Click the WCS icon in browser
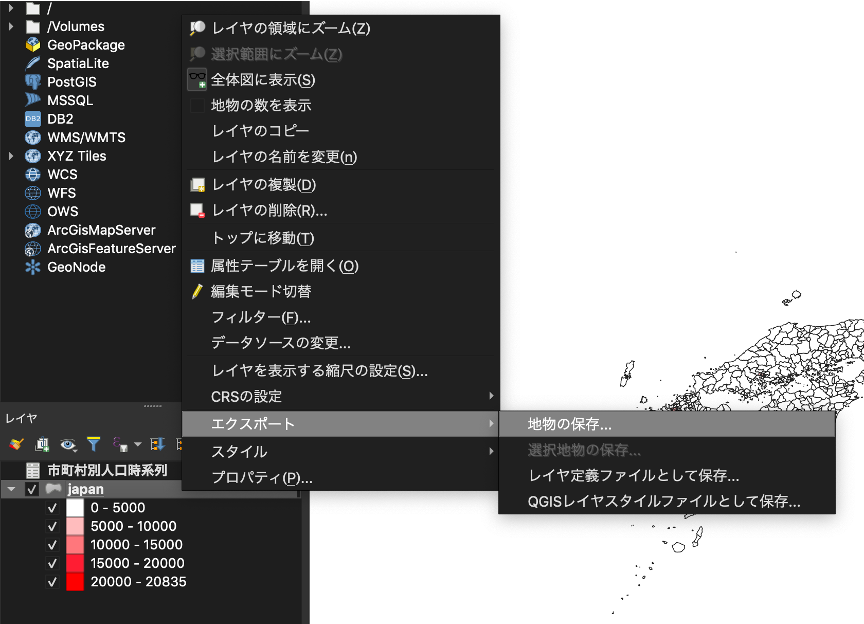This screenshot has height=624, width=864. tap(33, 174)
